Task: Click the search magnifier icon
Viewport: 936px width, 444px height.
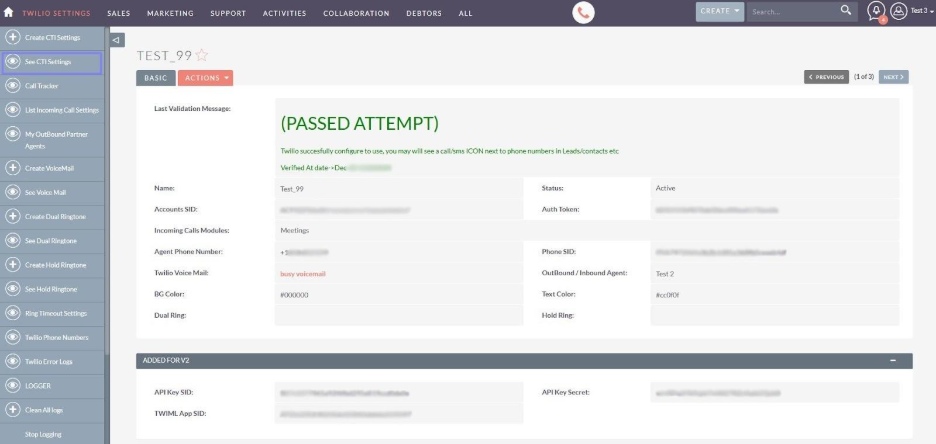Action: click(846, 10)
